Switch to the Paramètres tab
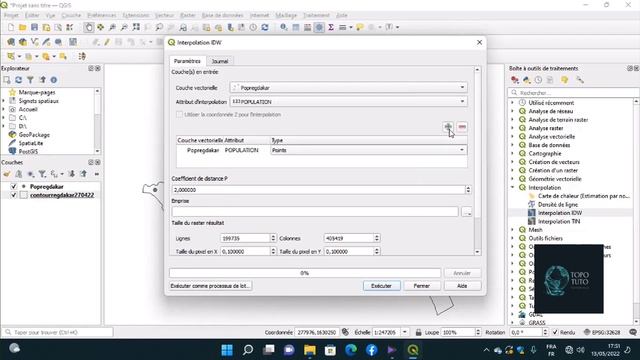 click(187, 61)
